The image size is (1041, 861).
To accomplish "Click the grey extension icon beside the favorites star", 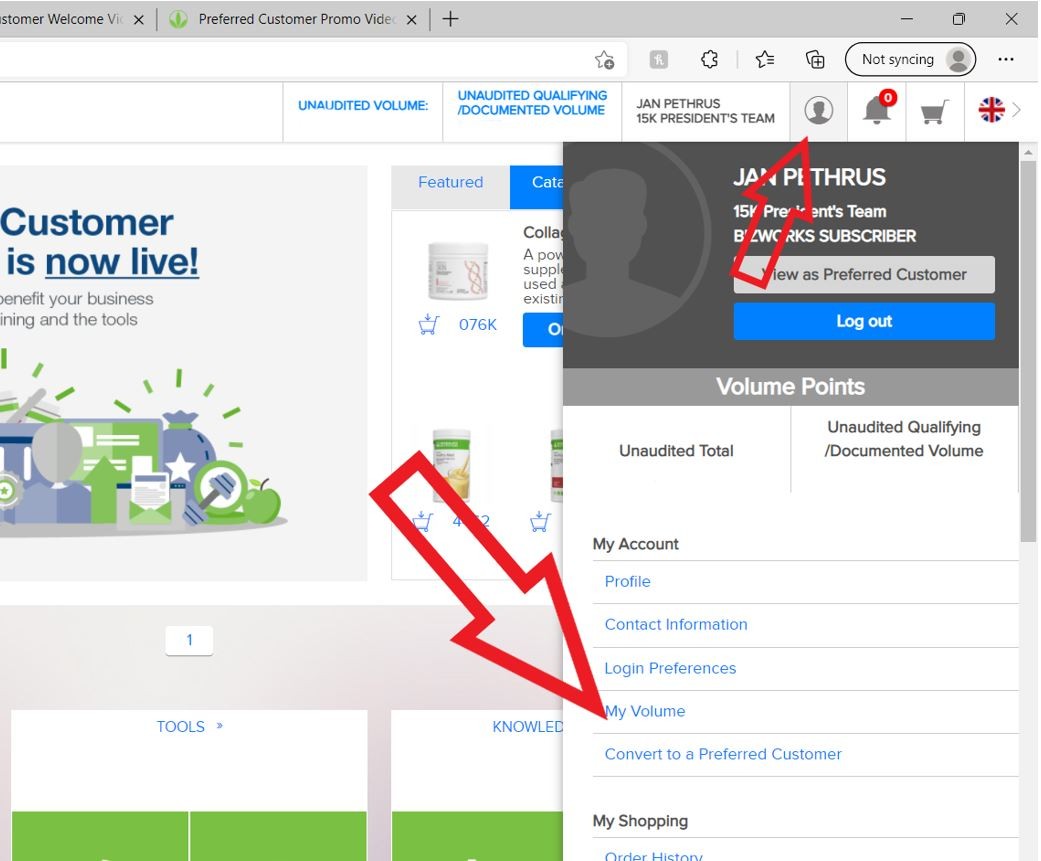I will [x=659, y=60].
